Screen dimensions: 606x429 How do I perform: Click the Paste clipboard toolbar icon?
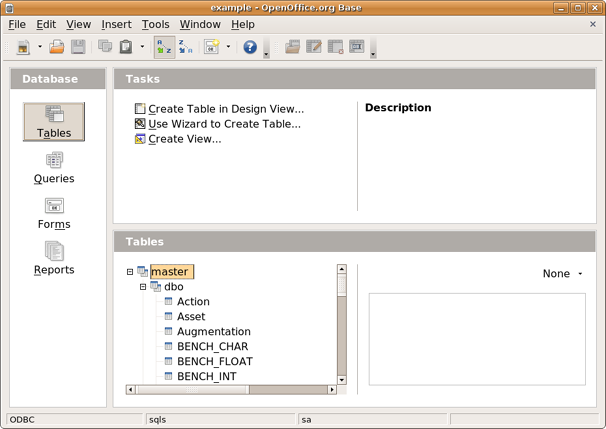click(126, 47)
